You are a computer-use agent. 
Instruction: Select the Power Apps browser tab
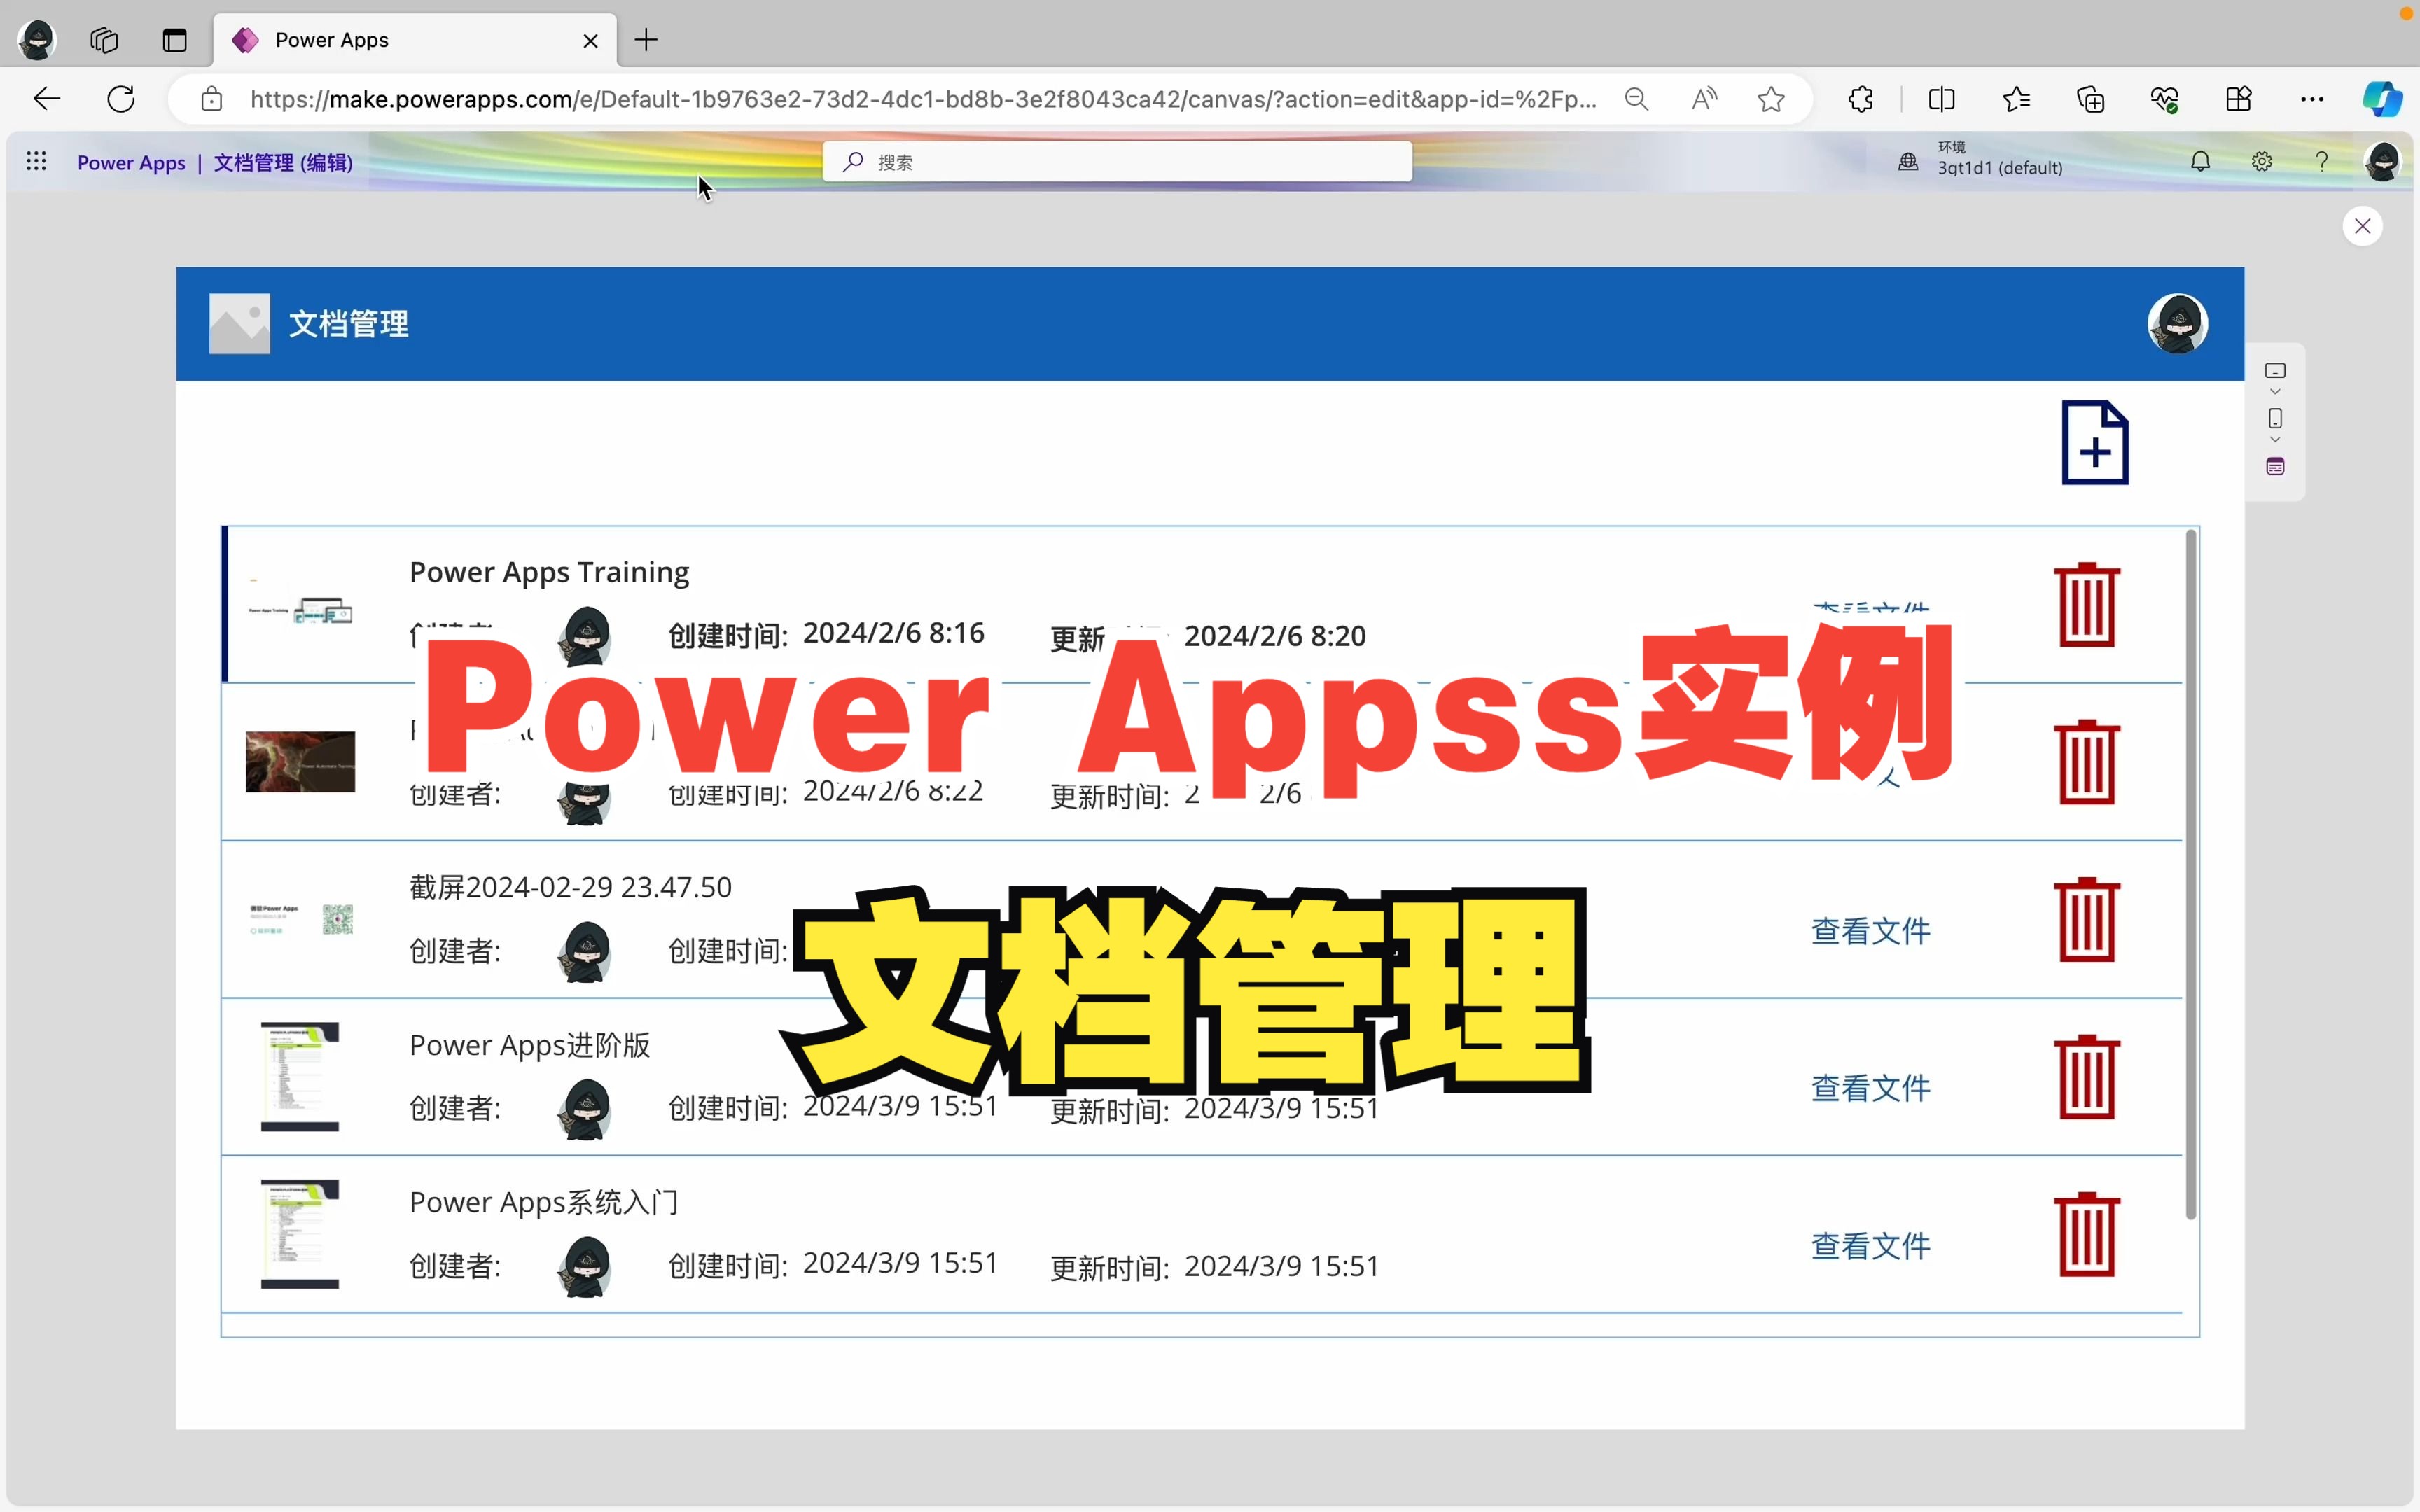pyautogui.click(x=331, y=40)
